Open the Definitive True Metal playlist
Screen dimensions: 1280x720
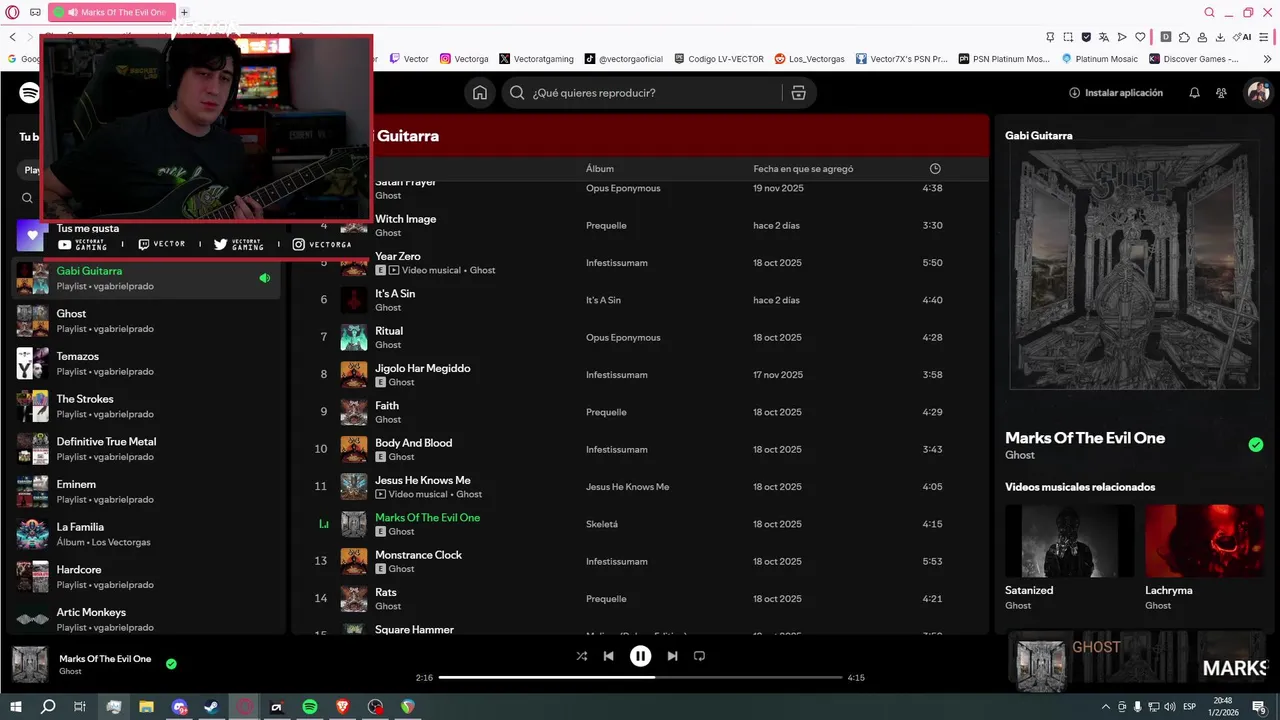146,449
